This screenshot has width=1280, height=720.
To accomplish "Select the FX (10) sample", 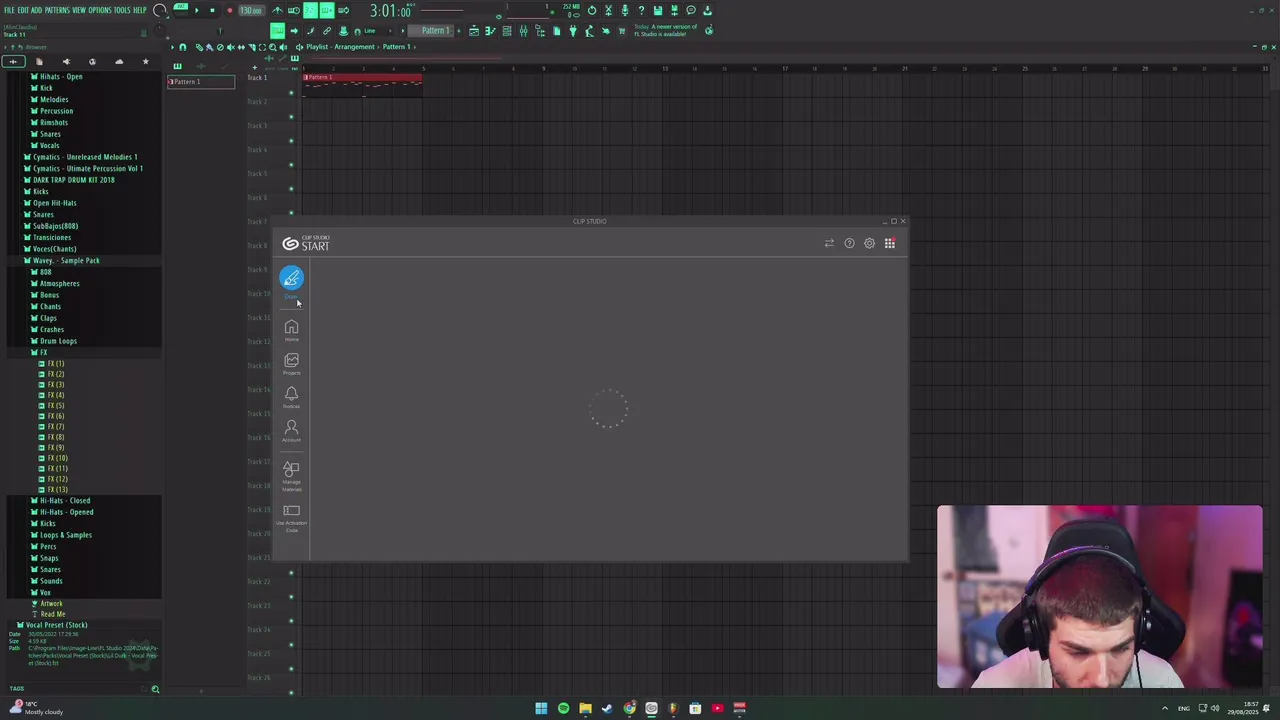I will click(54, 458).
